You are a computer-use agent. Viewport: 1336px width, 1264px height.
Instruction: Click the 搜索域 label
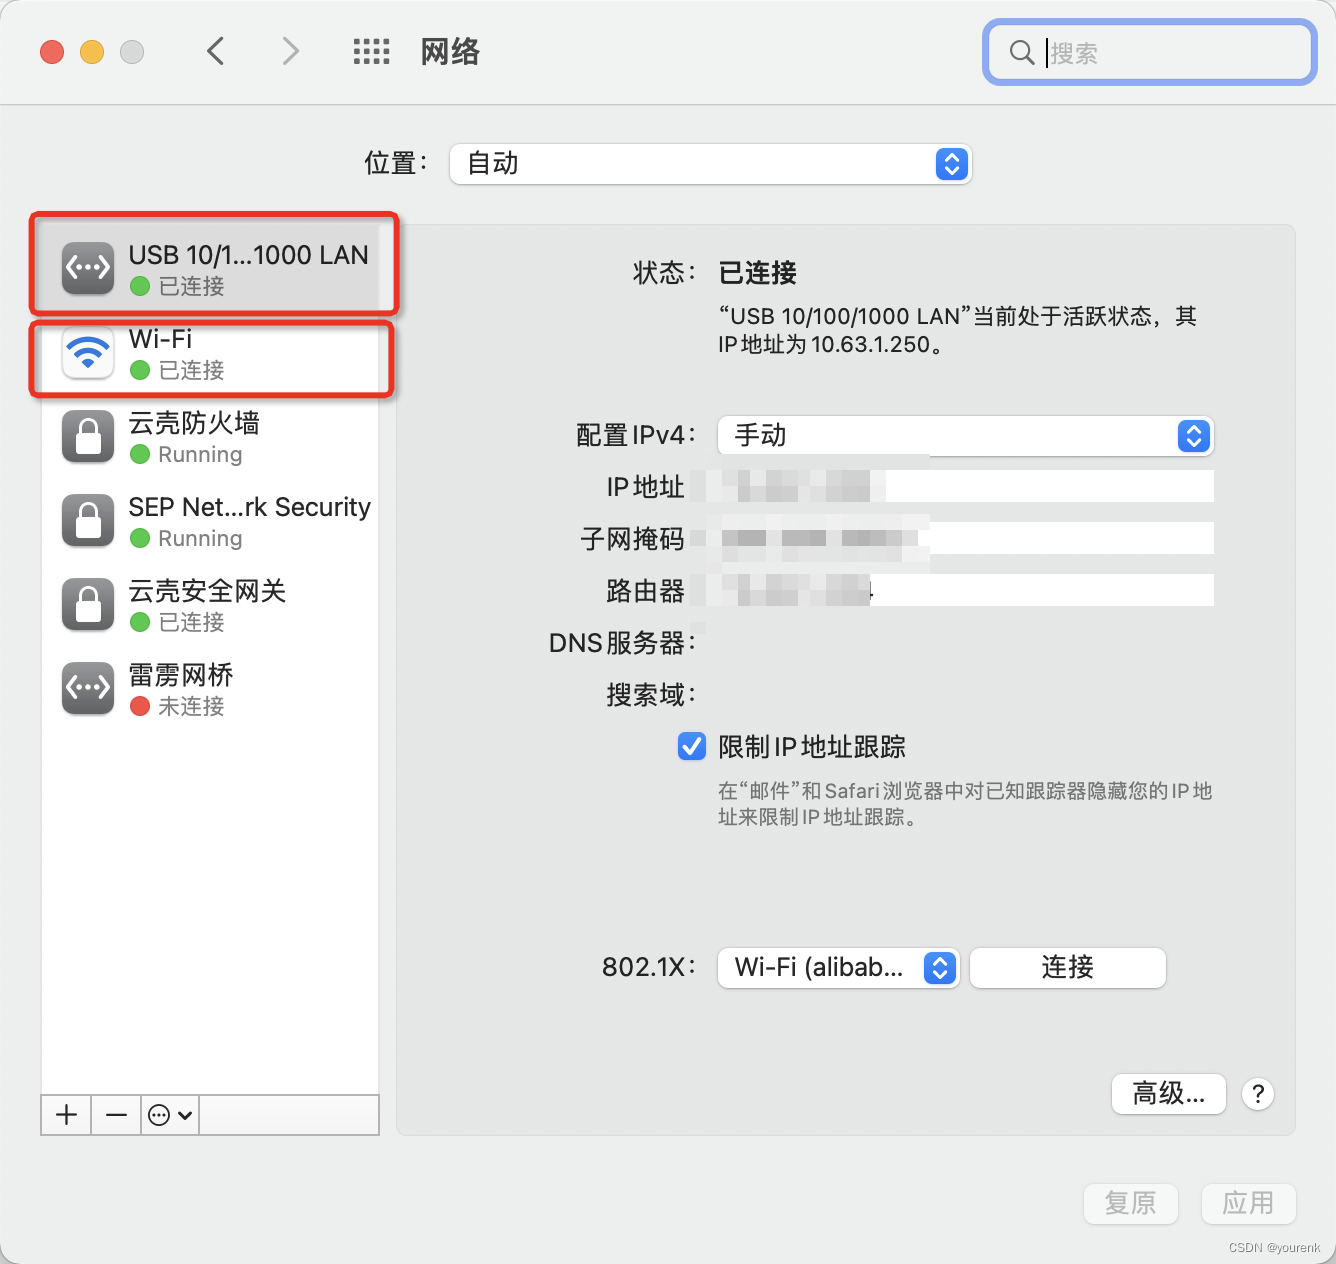(x=651, y=694)
